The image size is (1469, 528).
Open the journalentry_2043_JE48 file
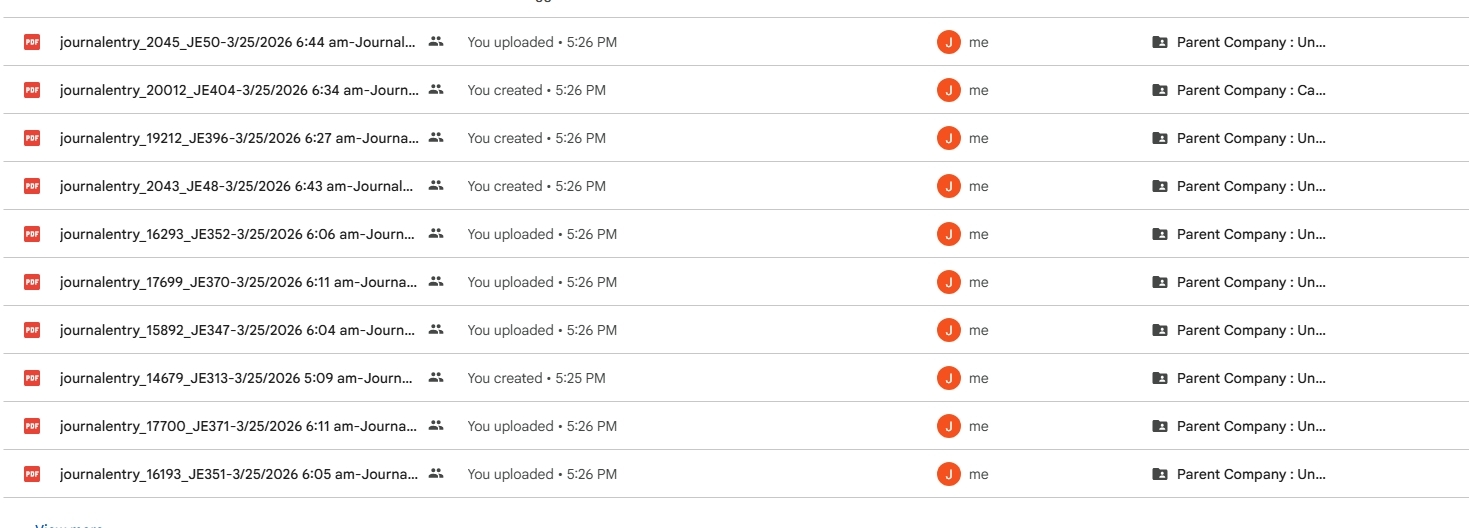pyautogui.click(x=236, y=186)
